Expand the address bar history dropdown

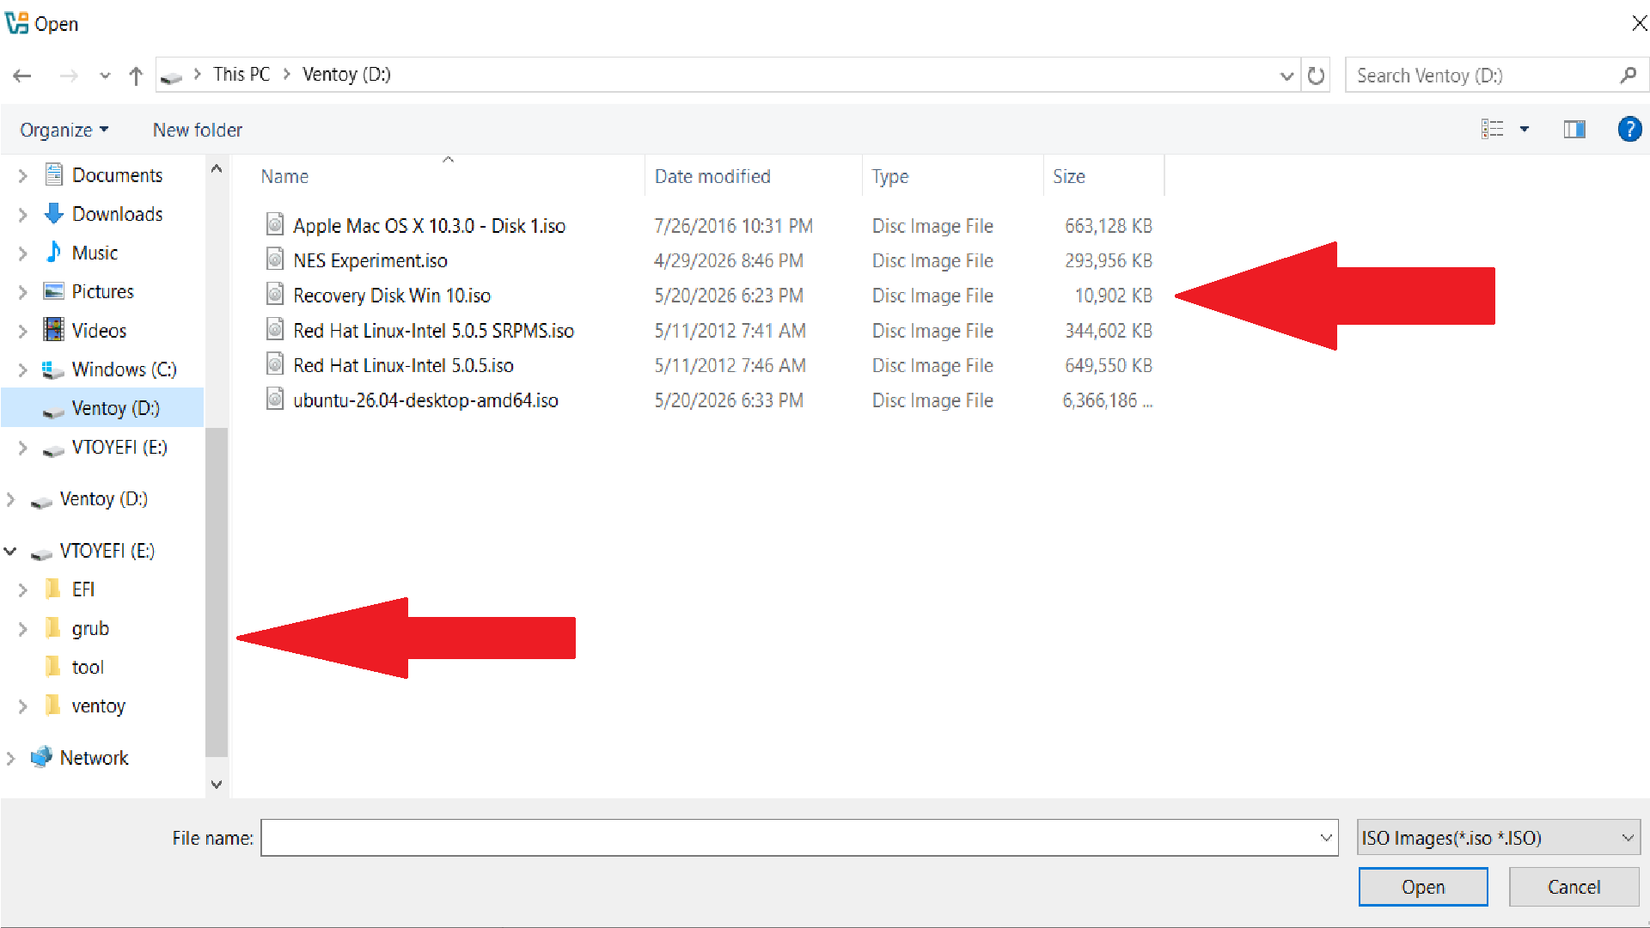pyautogui.click(x=1286, y=76)
